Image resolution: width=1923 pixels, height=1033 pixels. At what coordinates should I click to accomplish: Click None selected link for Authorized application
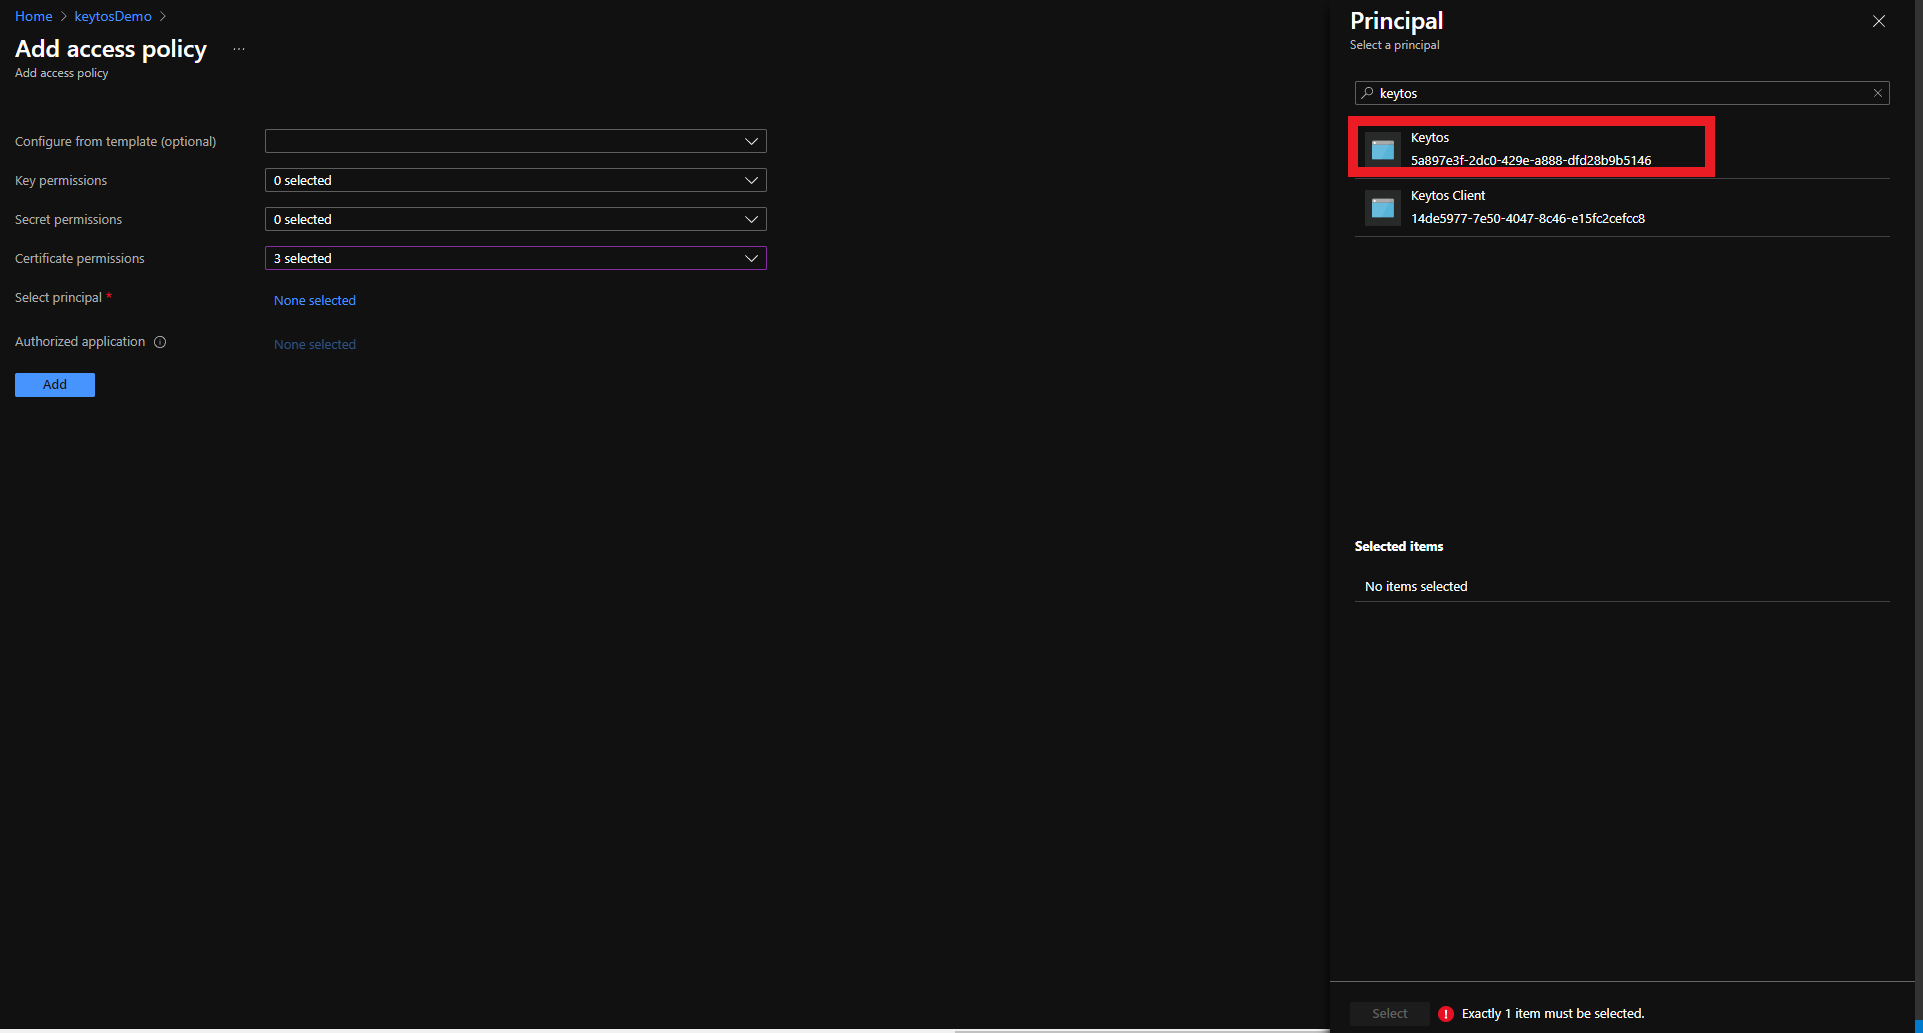tap(315, 344)
